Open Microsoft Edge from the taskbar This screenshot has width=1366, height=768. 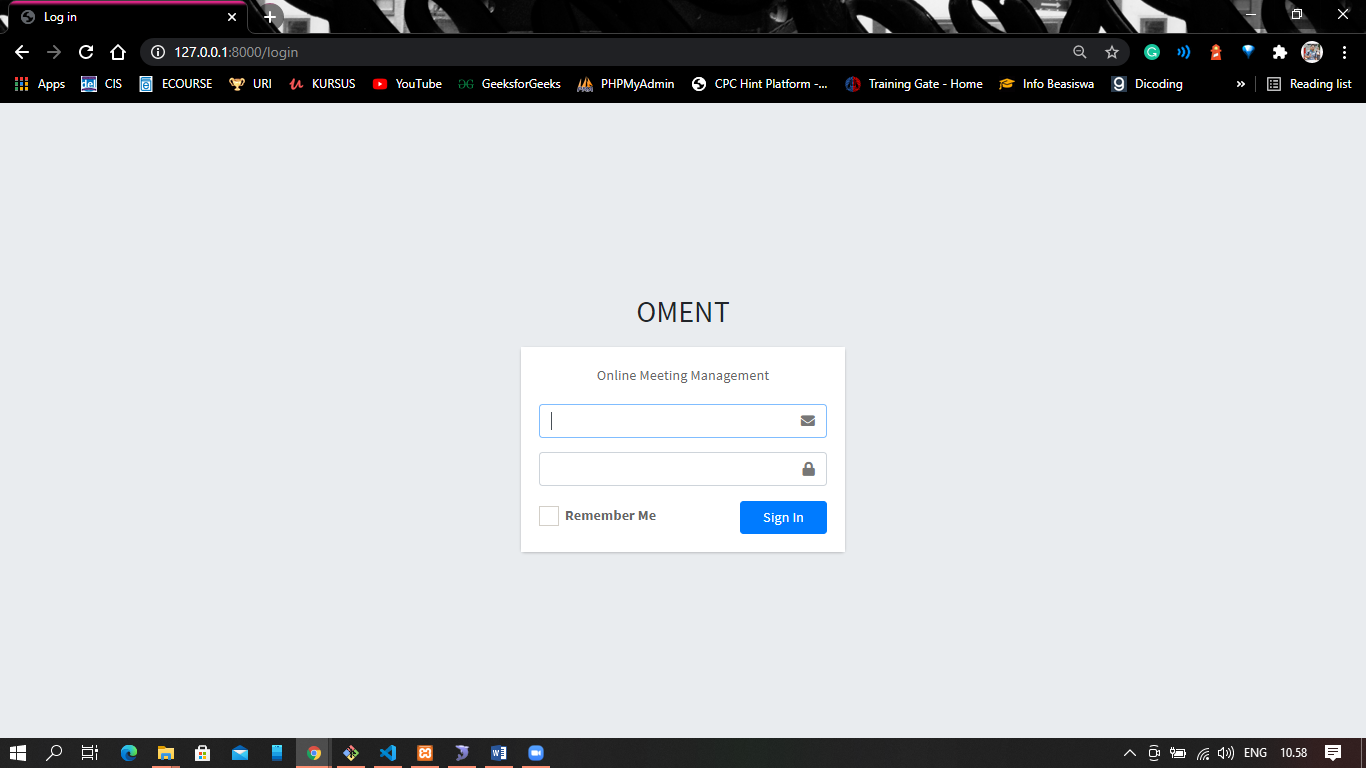[x=128, y=753]
